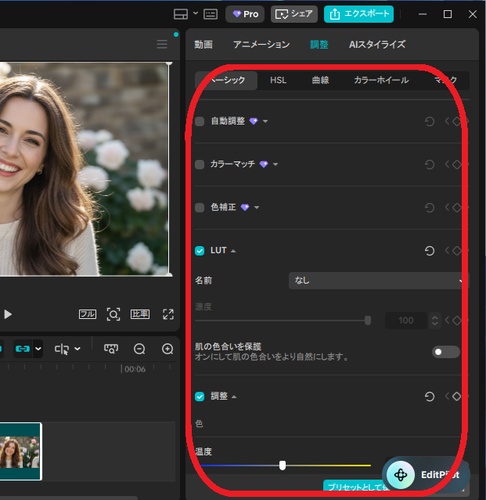Uncheck the LUT checkbox
Viewport: 486px width, 500px height.
coord(200,251)
